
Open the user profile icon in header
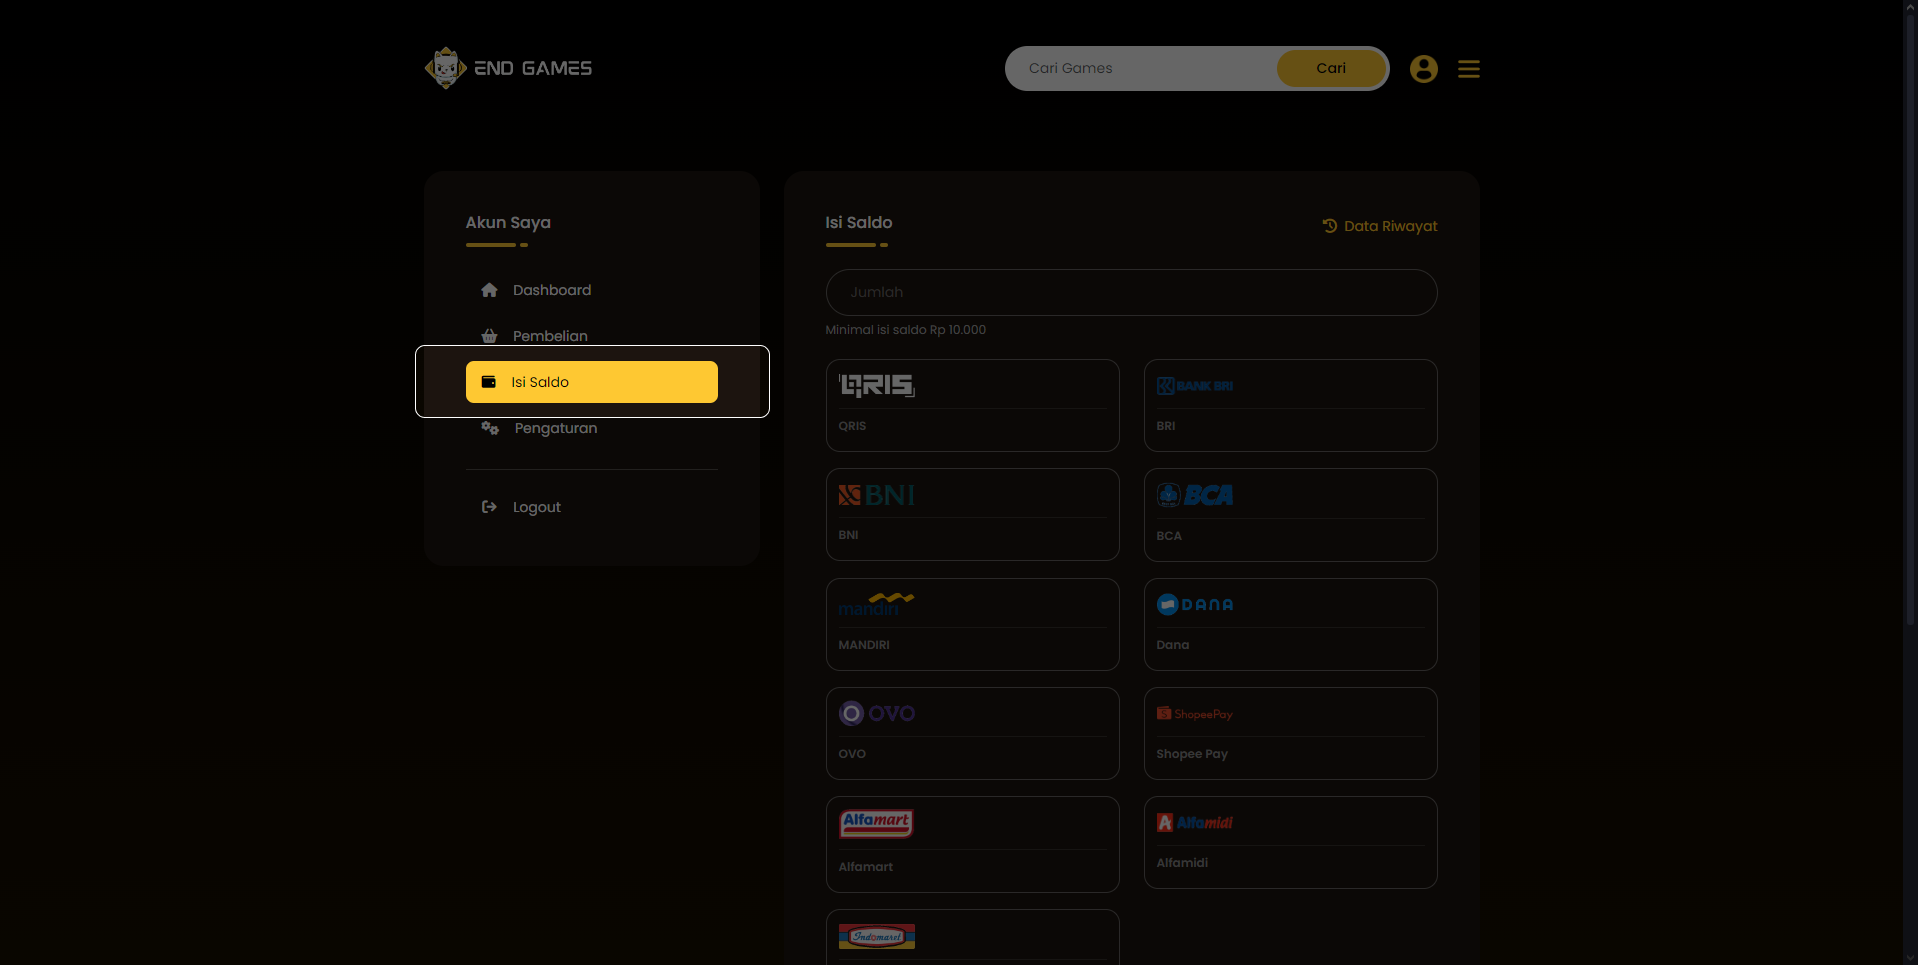(x=1423, y=69)
